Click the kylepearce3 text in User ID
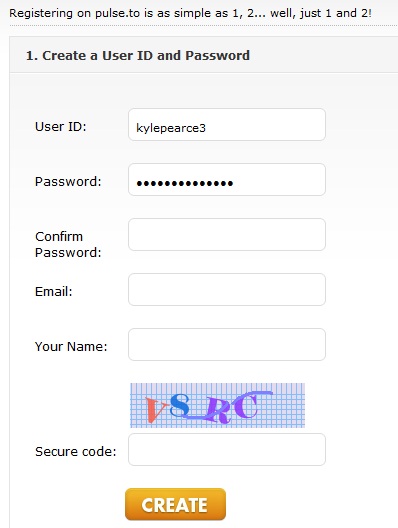Image resolution: width=398 pixels, height=528 pixels. (x=171, y=128)
